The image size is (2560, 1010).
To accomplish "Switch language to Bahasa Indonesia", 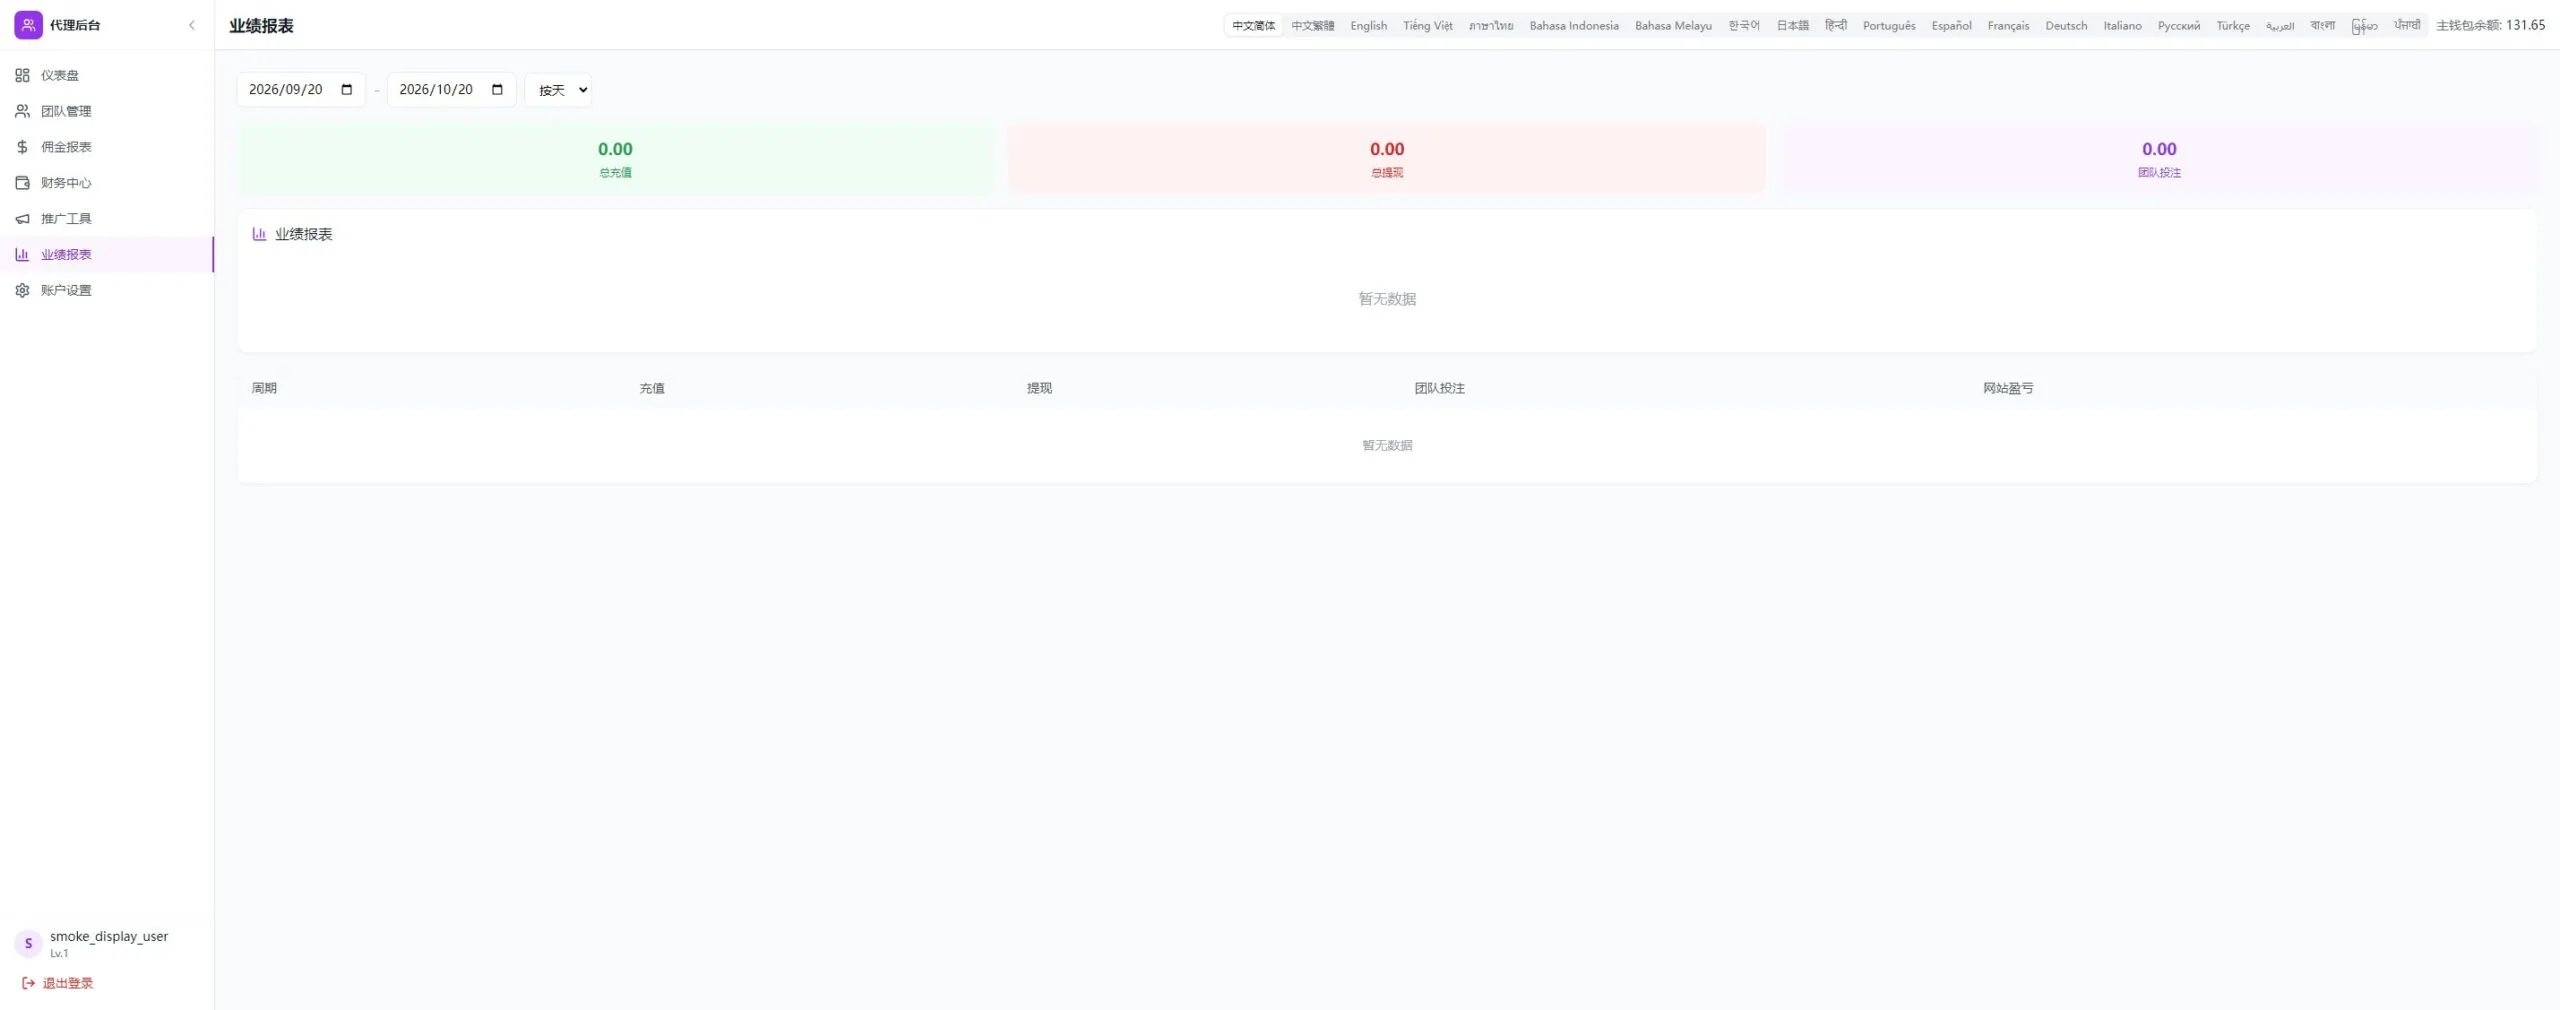I will point(1573,25).
